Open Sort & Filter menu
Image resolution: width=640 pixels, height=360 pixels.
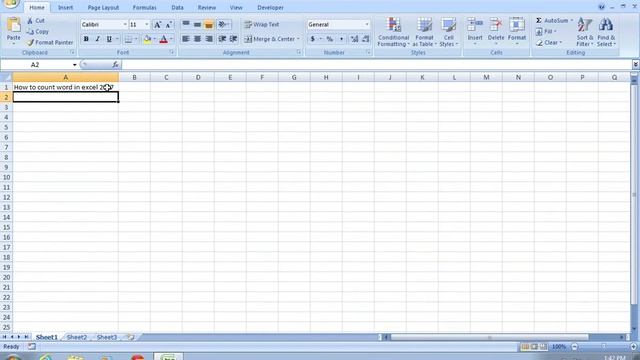point(585,32)
